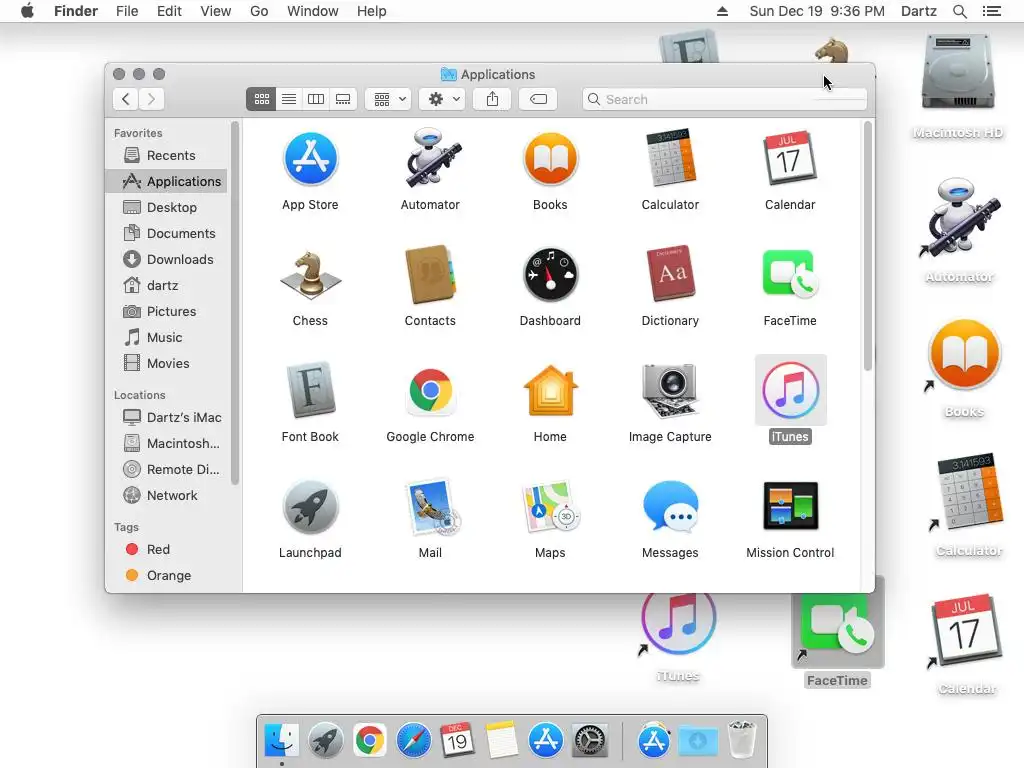The width and height of the screenshot is (1024, 768).
Task: Select the Maps app icon
Action: coord(550,507)
